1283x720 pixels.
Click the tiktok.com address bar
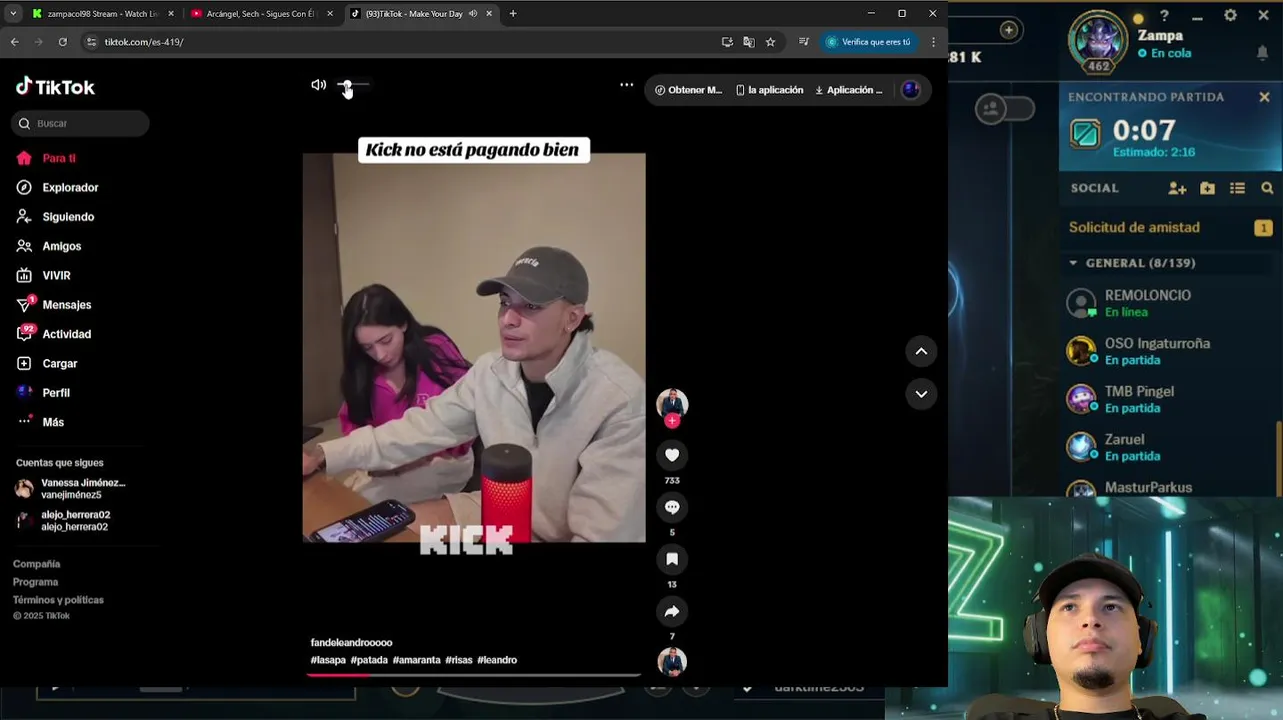(x=400, y=42)
